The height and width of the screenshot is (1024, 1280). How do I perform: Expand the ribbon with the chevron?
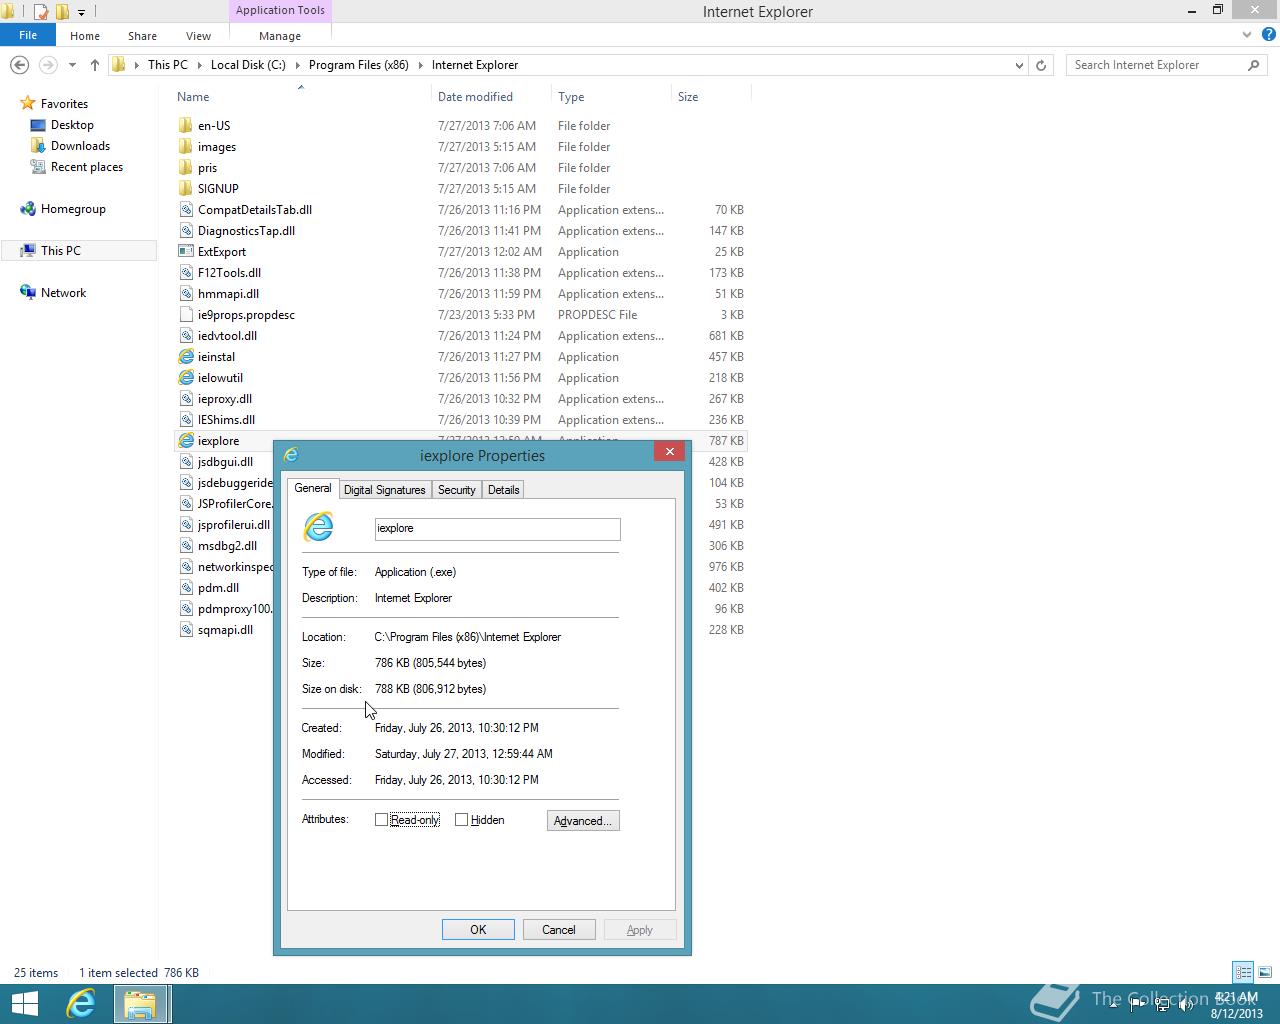click(1247, 35)
